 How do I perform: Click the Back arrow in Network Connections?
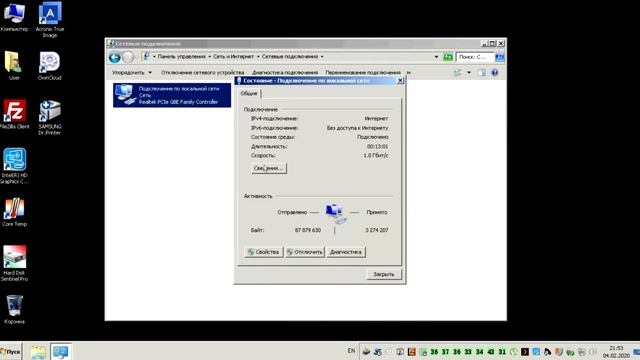point(115,57)
